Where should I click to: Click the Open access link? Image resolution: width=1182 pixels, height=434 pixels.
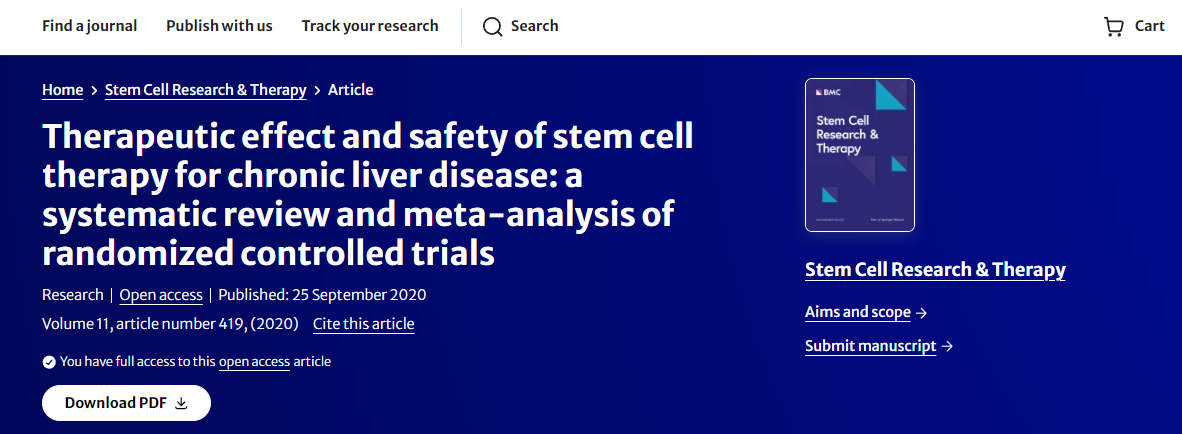pyautogui.click(x=161, y=295)
